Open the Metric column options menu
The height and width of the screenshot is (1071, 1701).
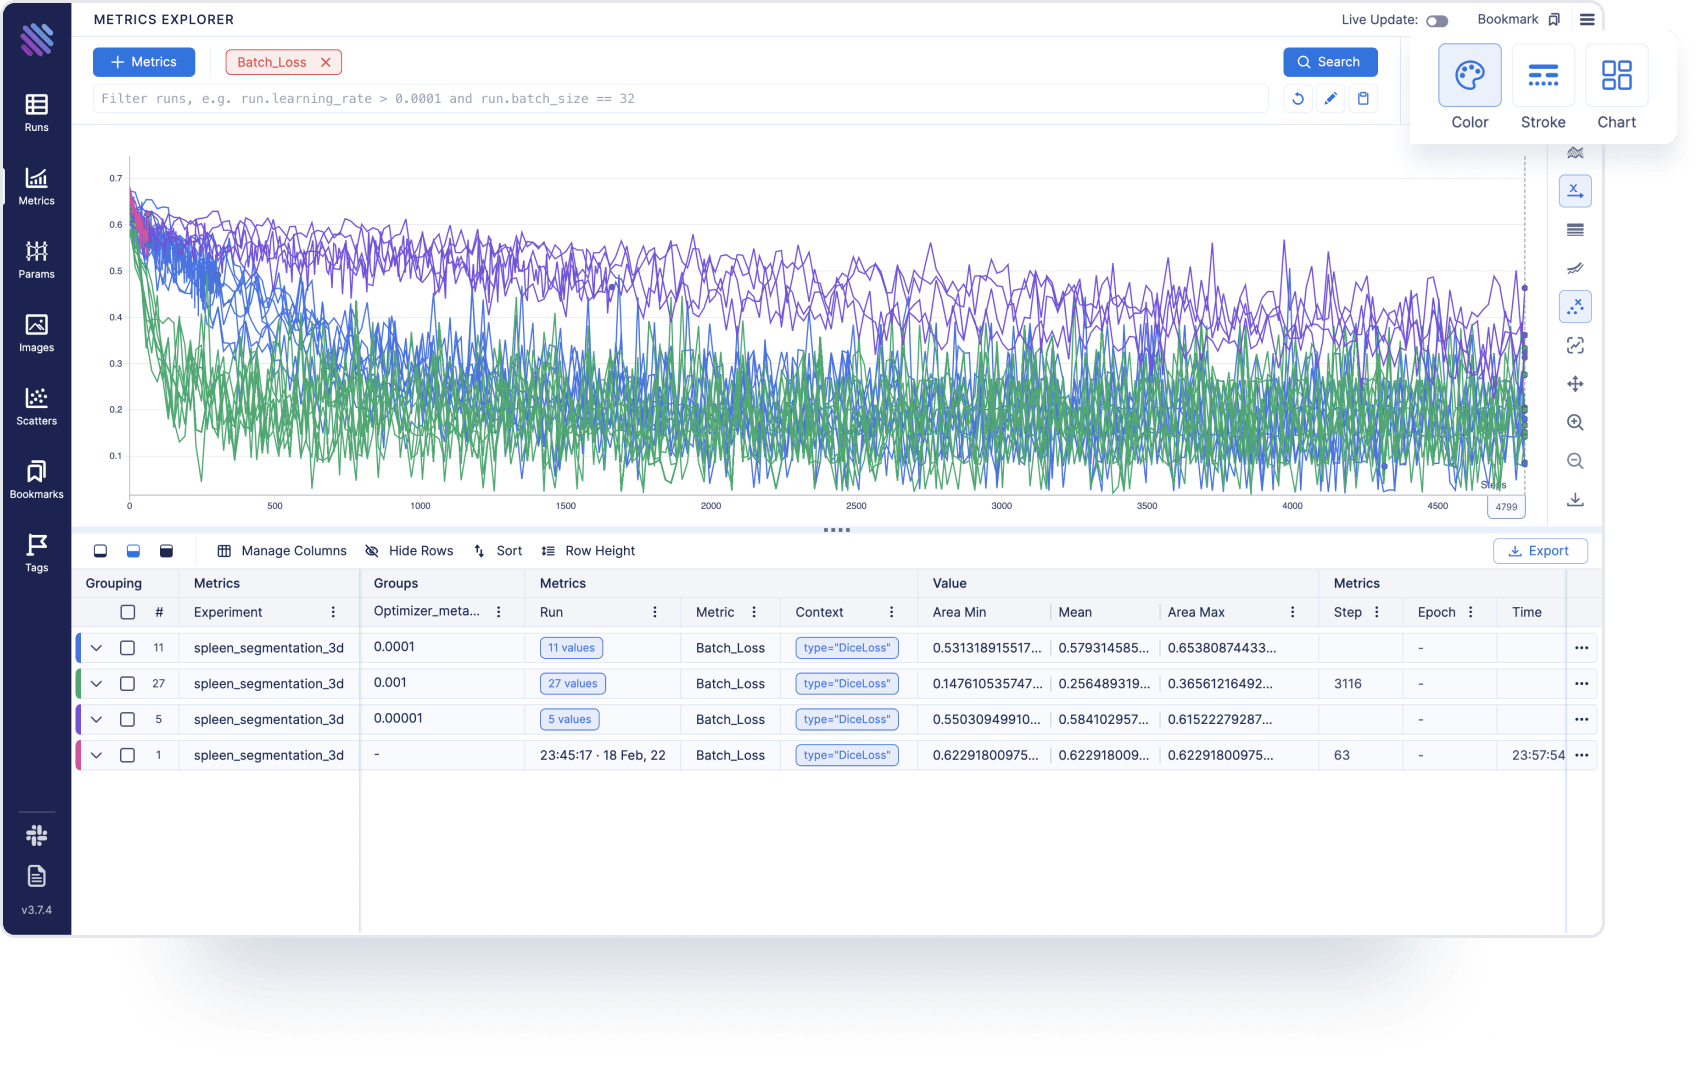[x=754, y=612]
